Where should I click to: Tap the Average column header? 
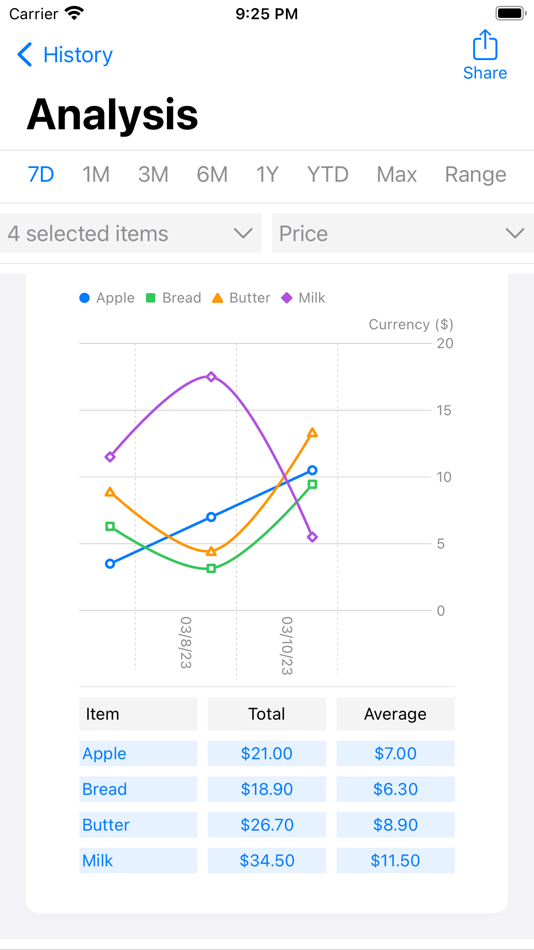[395, 714]
